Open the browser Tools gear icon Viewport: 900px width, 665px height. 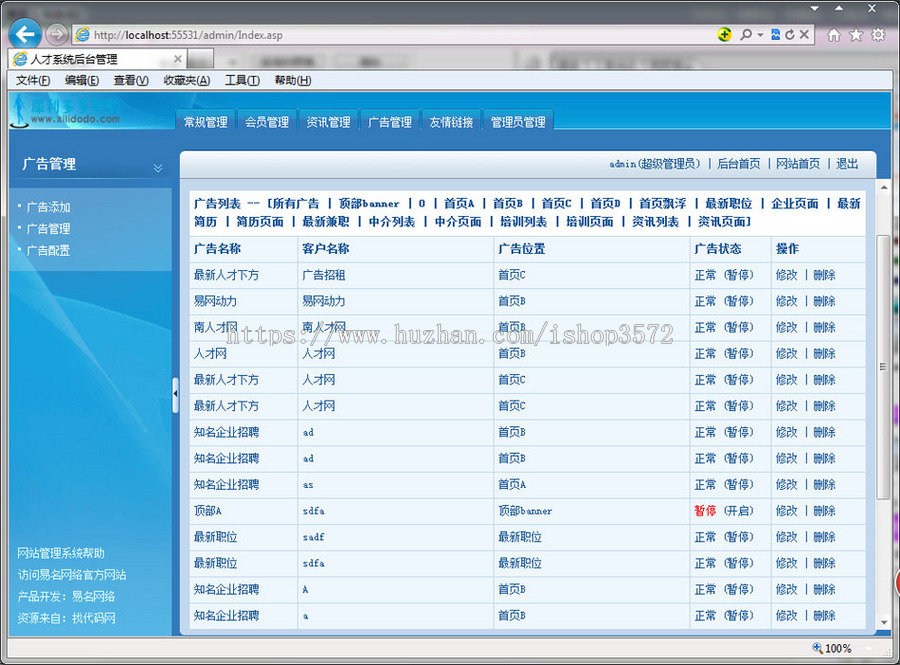[x=878, y=35]
